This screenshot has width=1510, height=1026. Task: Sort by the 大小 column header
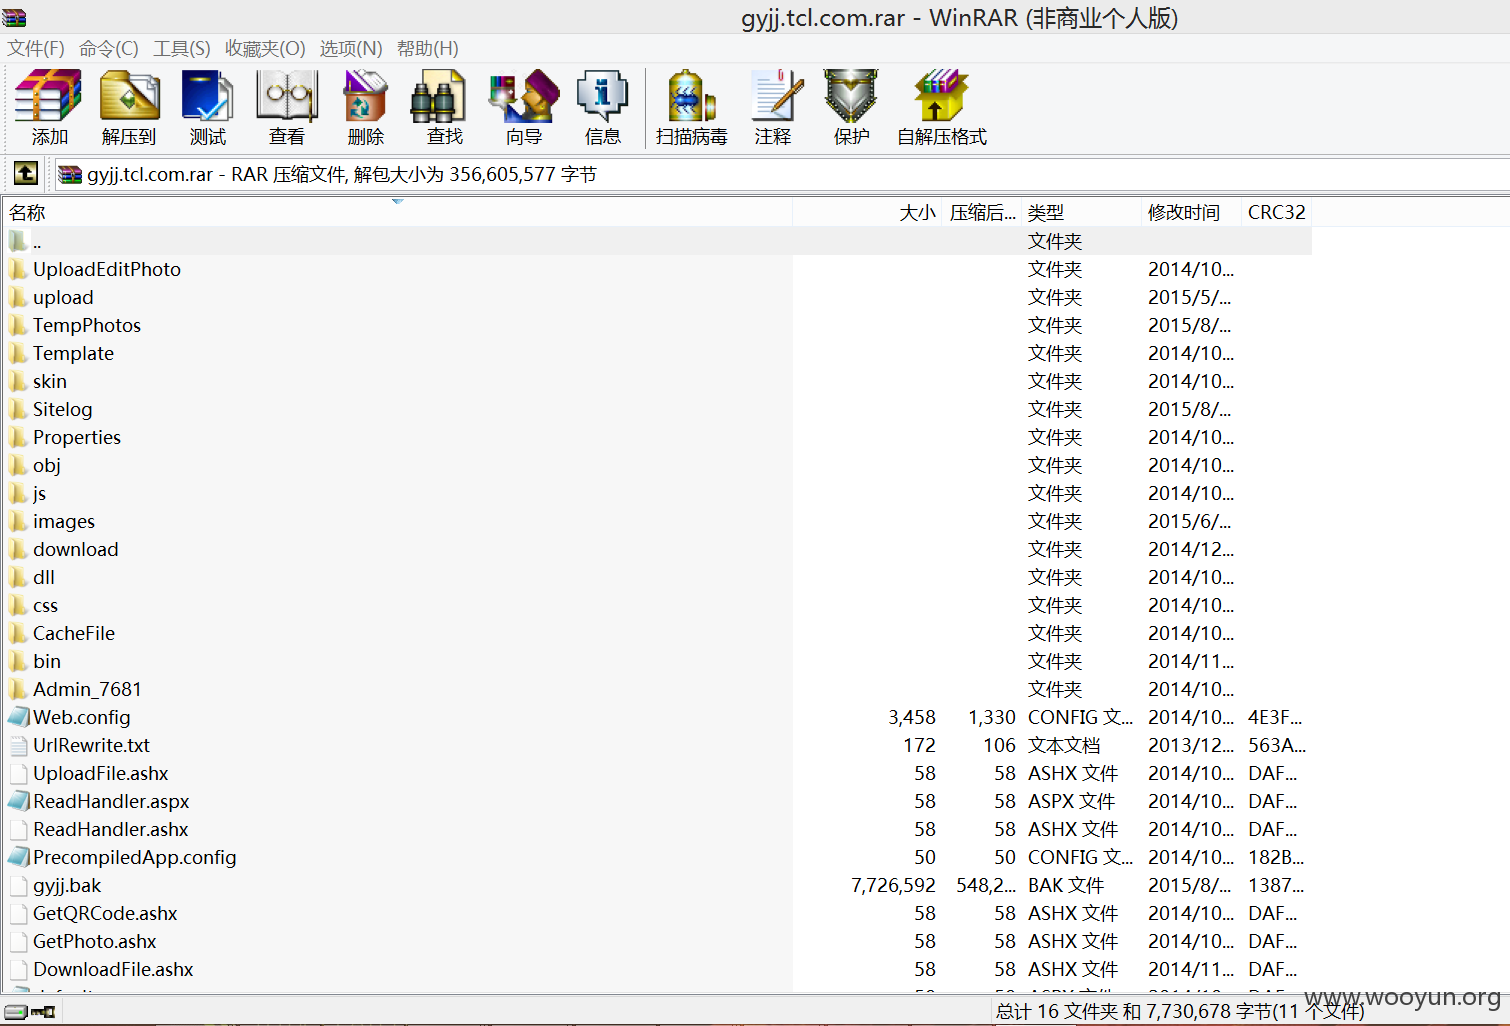pyautogui.click(x=867, y=212)
